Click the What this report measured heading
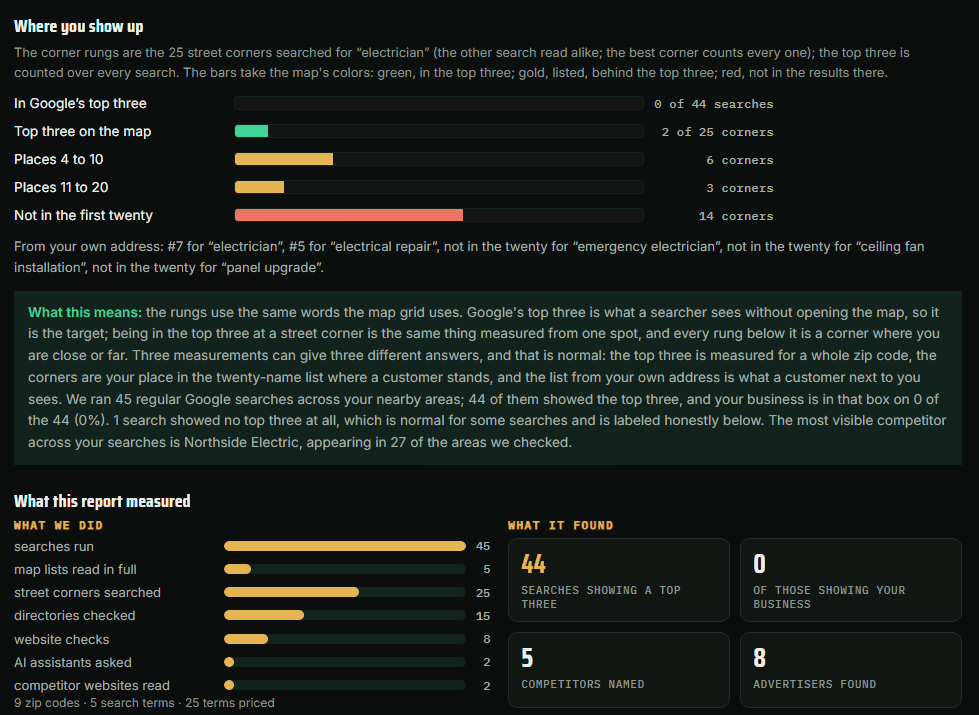This screenshot has height=715, width=979. coord(102,501)
